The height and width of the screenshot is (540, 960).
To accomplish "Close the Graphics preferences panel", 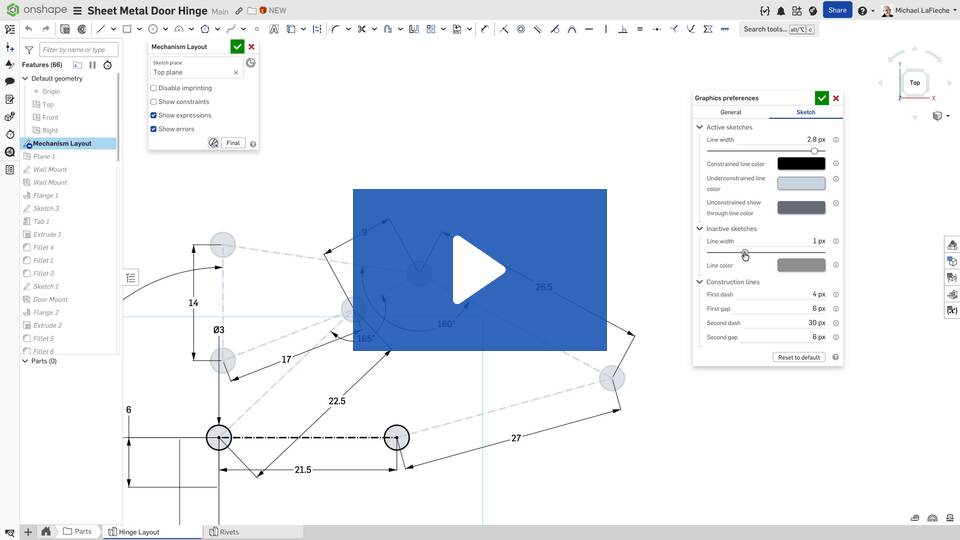I will tap(836, 98).
